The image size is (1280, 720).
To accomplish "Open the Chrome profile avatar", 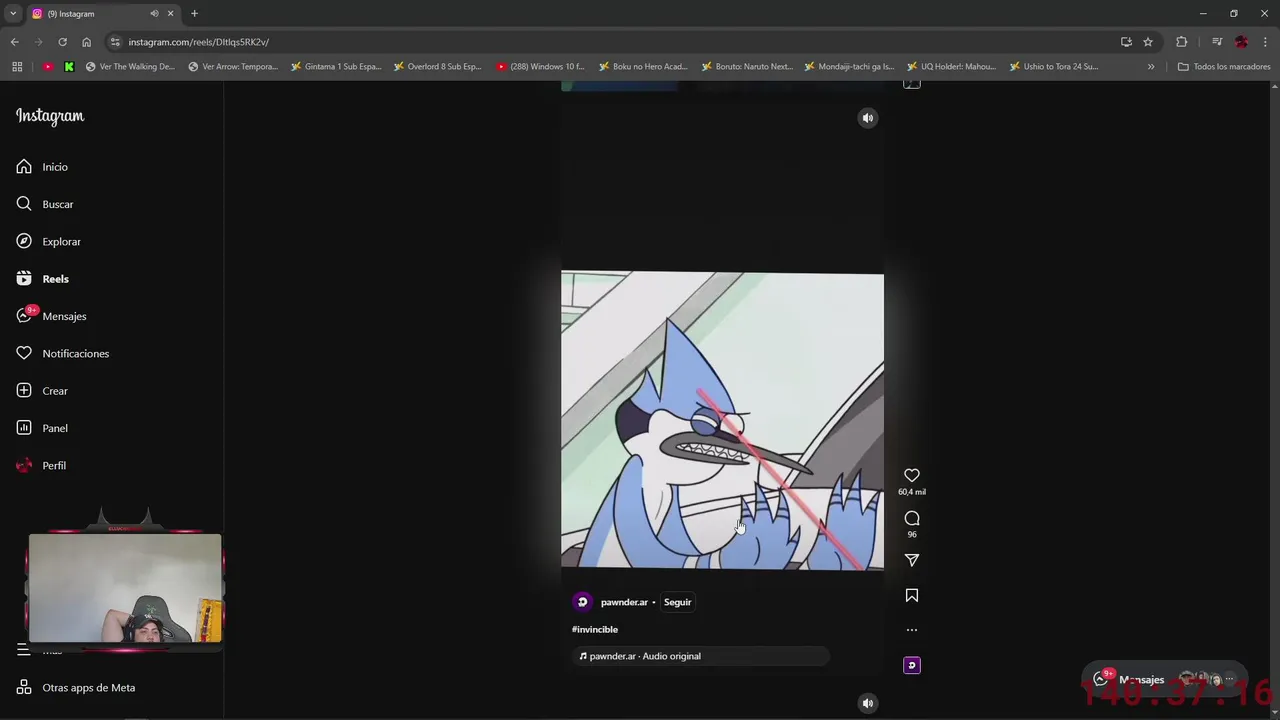I will coord(1241,42).
